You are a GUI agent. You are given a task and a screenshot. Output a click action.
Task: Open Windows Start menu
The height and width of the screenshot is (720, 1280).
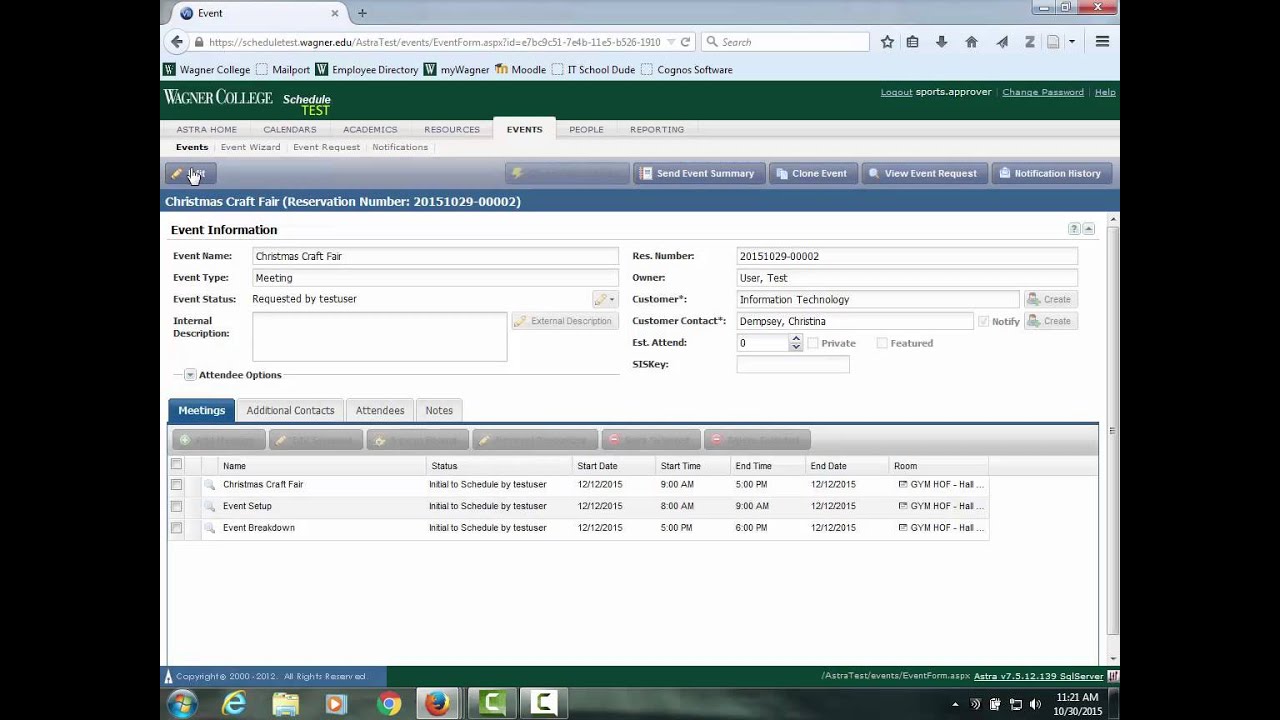pyautogui.click(x=182, y=704)
